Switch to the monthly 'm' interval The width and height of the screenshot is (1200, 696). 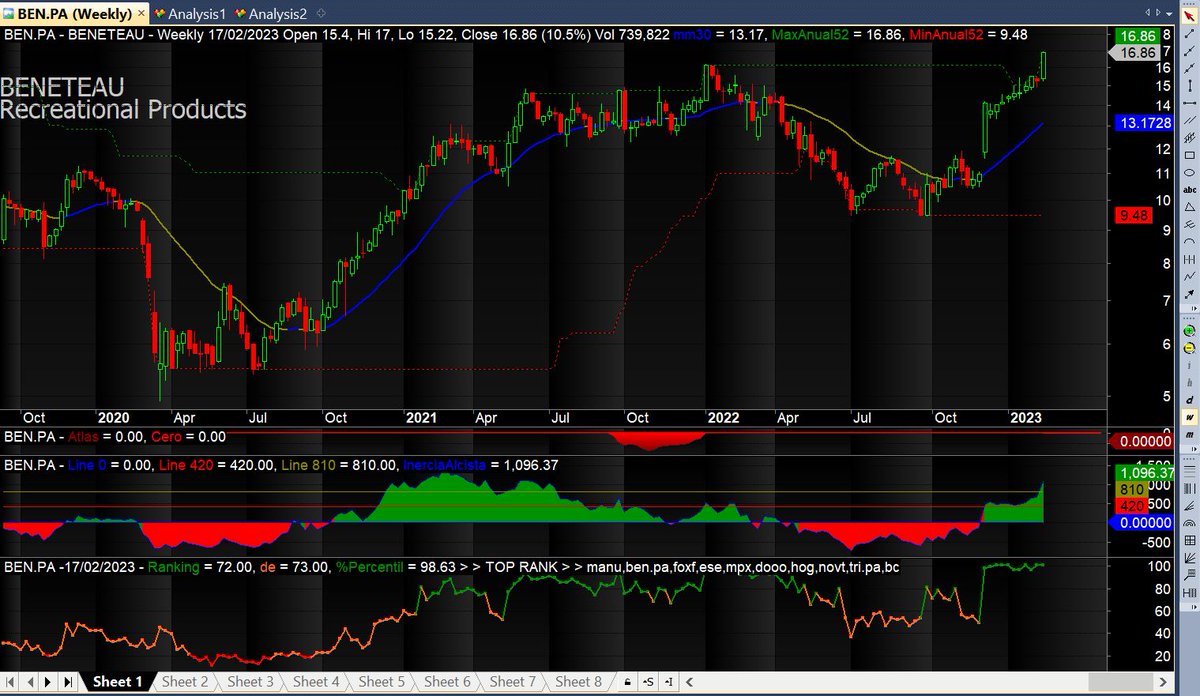pos(1190,436)
